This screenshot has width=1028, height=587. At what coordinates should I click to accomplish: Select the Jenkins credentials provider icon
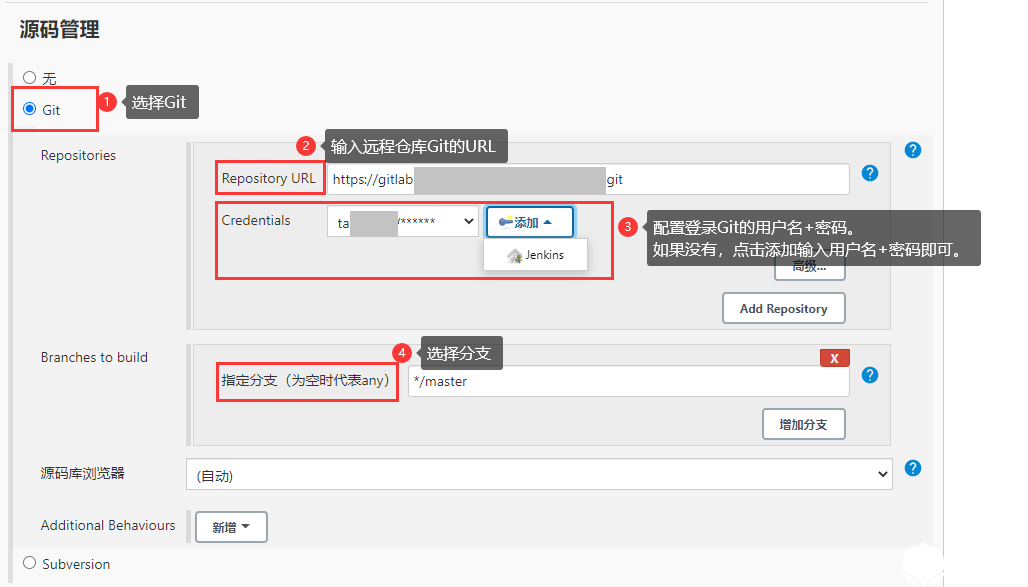pyautogui.click(x=515, y=255)
